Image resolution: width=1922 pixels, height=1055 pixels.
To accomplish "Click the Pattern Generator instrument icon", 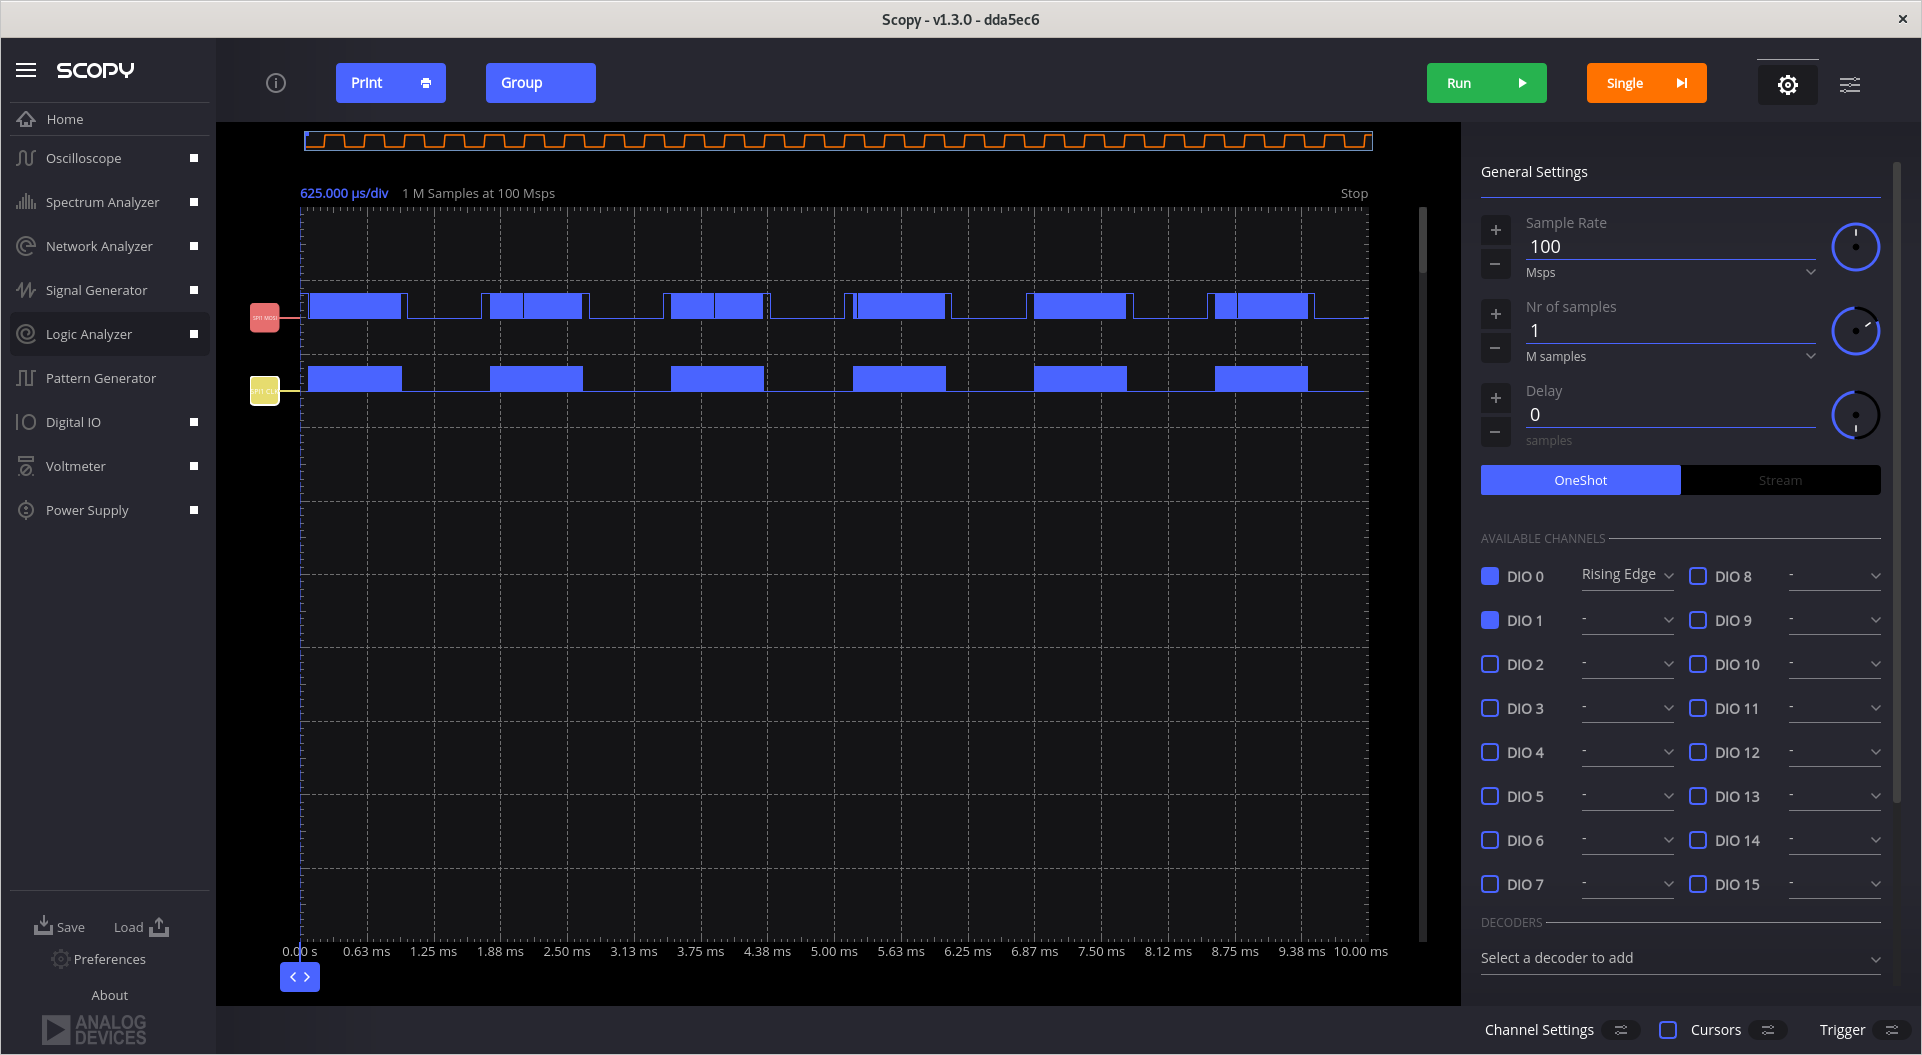I will click(26, 378).
